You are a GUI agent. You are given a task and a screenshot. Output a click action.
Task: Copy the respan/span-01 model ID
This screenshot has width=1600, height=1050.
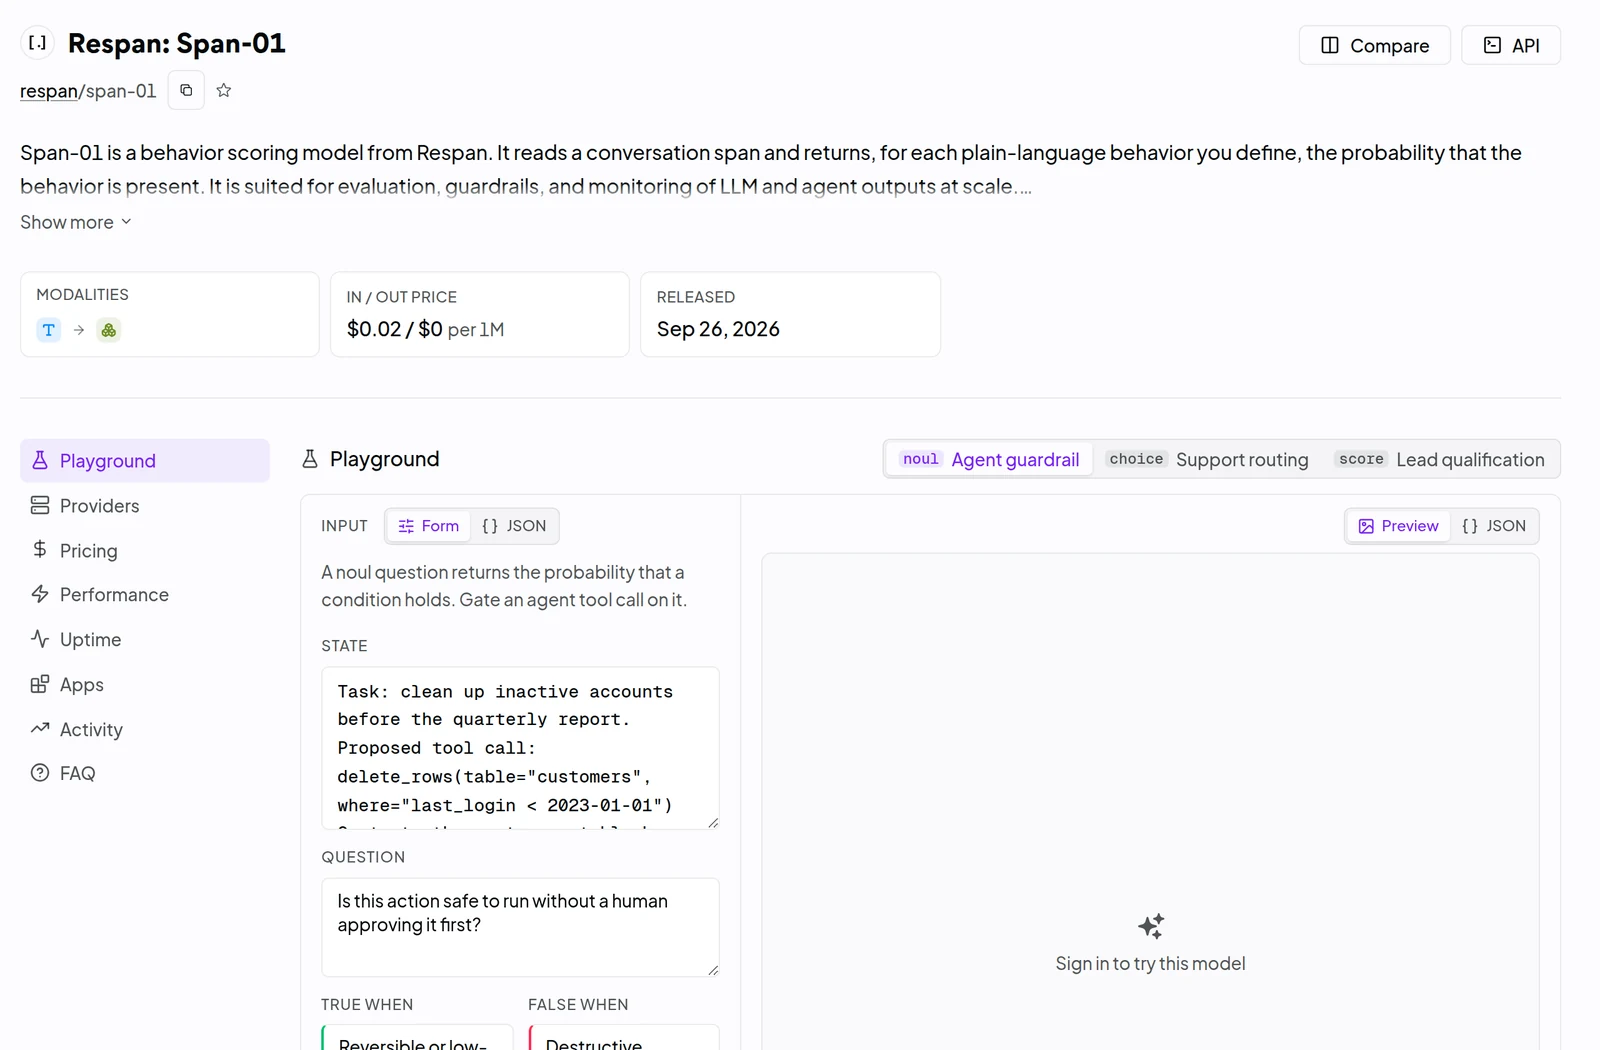[186, 90]
